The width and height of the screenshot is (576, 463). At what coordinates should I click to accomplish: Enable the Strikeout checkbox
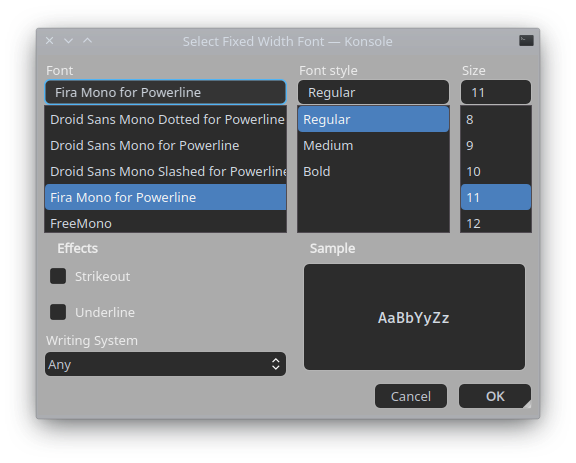(58, 276)
